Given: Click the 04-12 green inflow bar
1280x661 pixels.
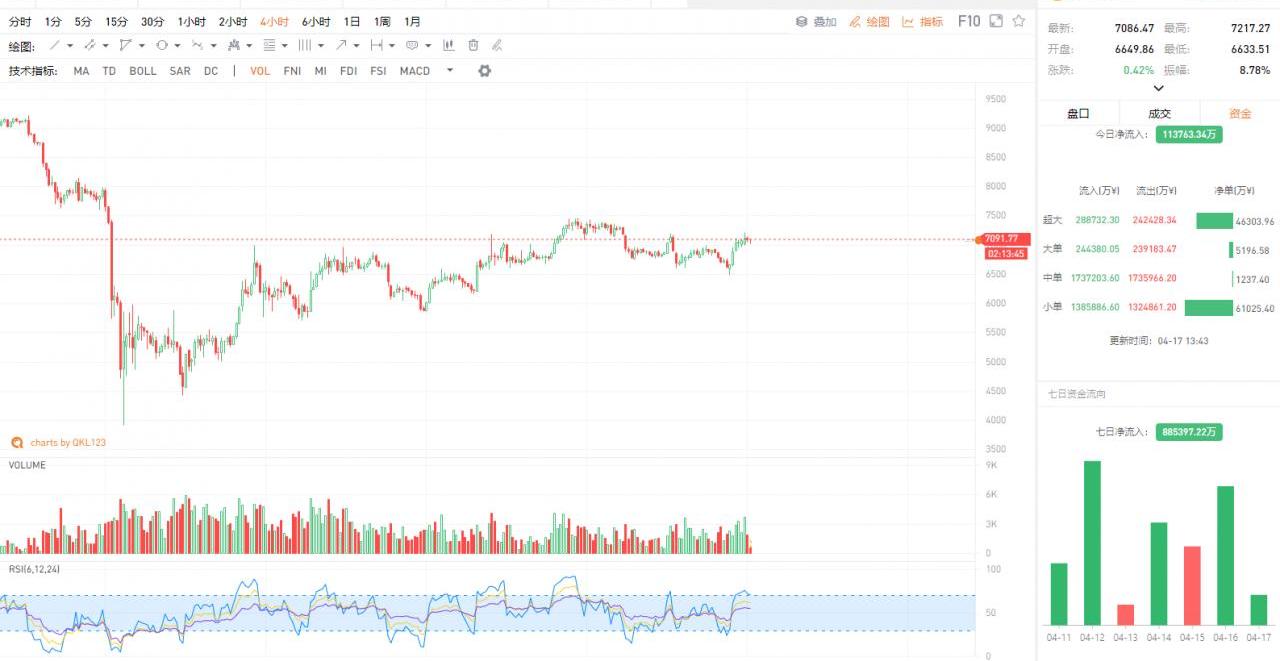Looking at the screenshot, I should tap(1092, 542).
